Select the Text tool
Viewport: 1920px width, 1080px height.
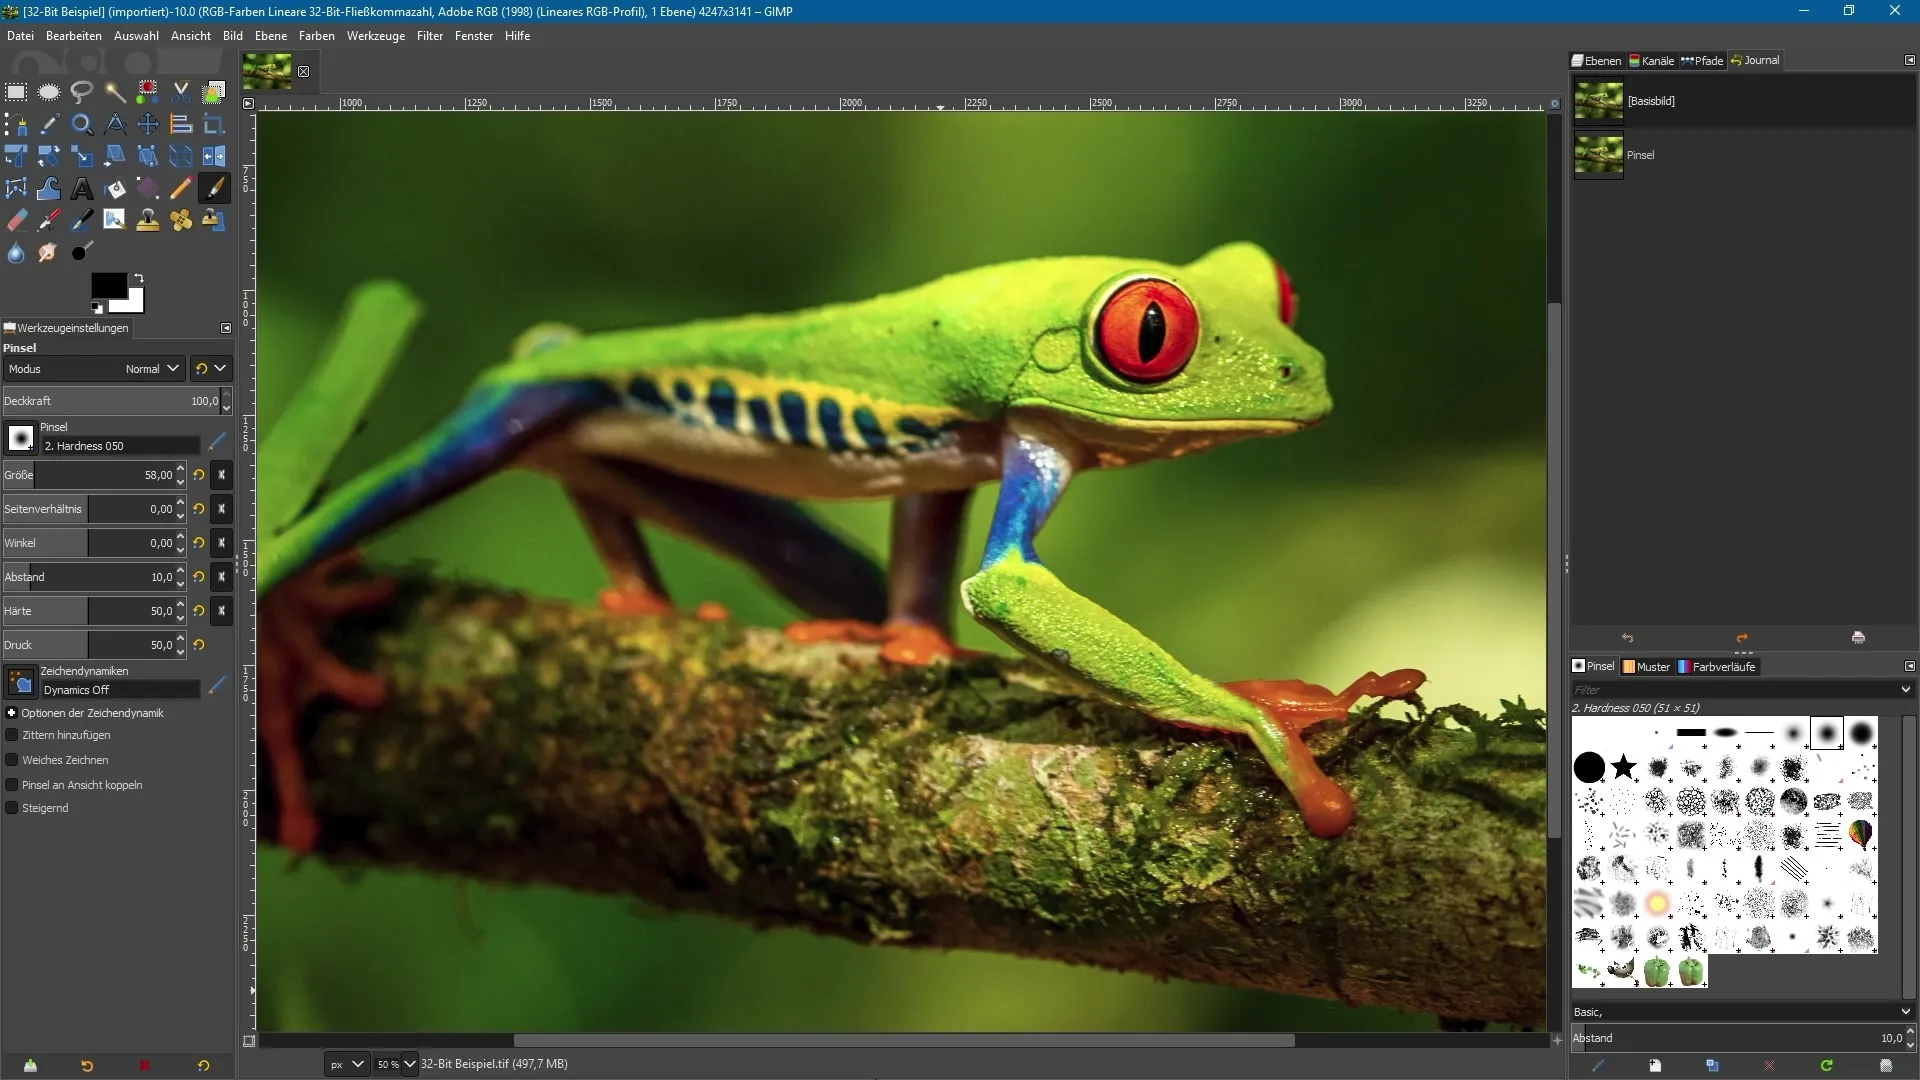coord(82,188)
